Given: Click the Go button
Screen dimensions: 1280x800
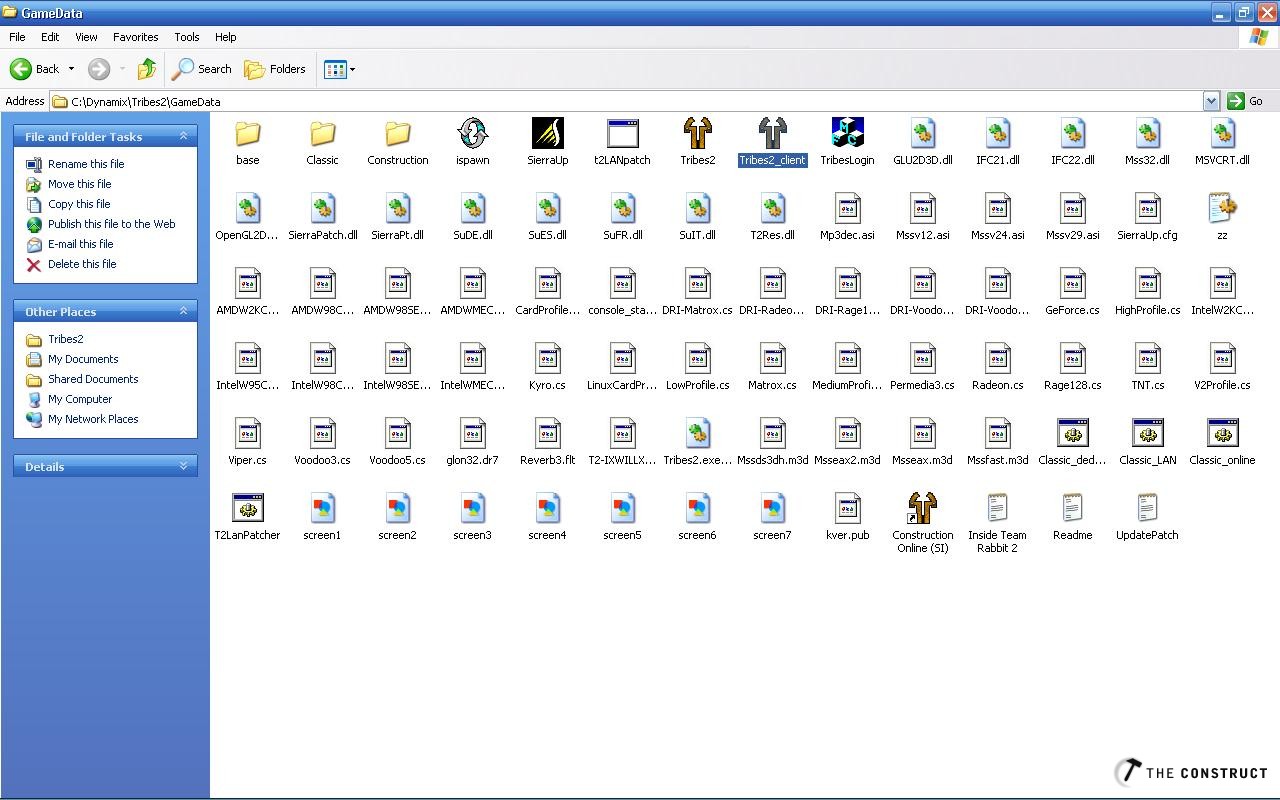Looking at the screenshot, I should [1246, 101].
